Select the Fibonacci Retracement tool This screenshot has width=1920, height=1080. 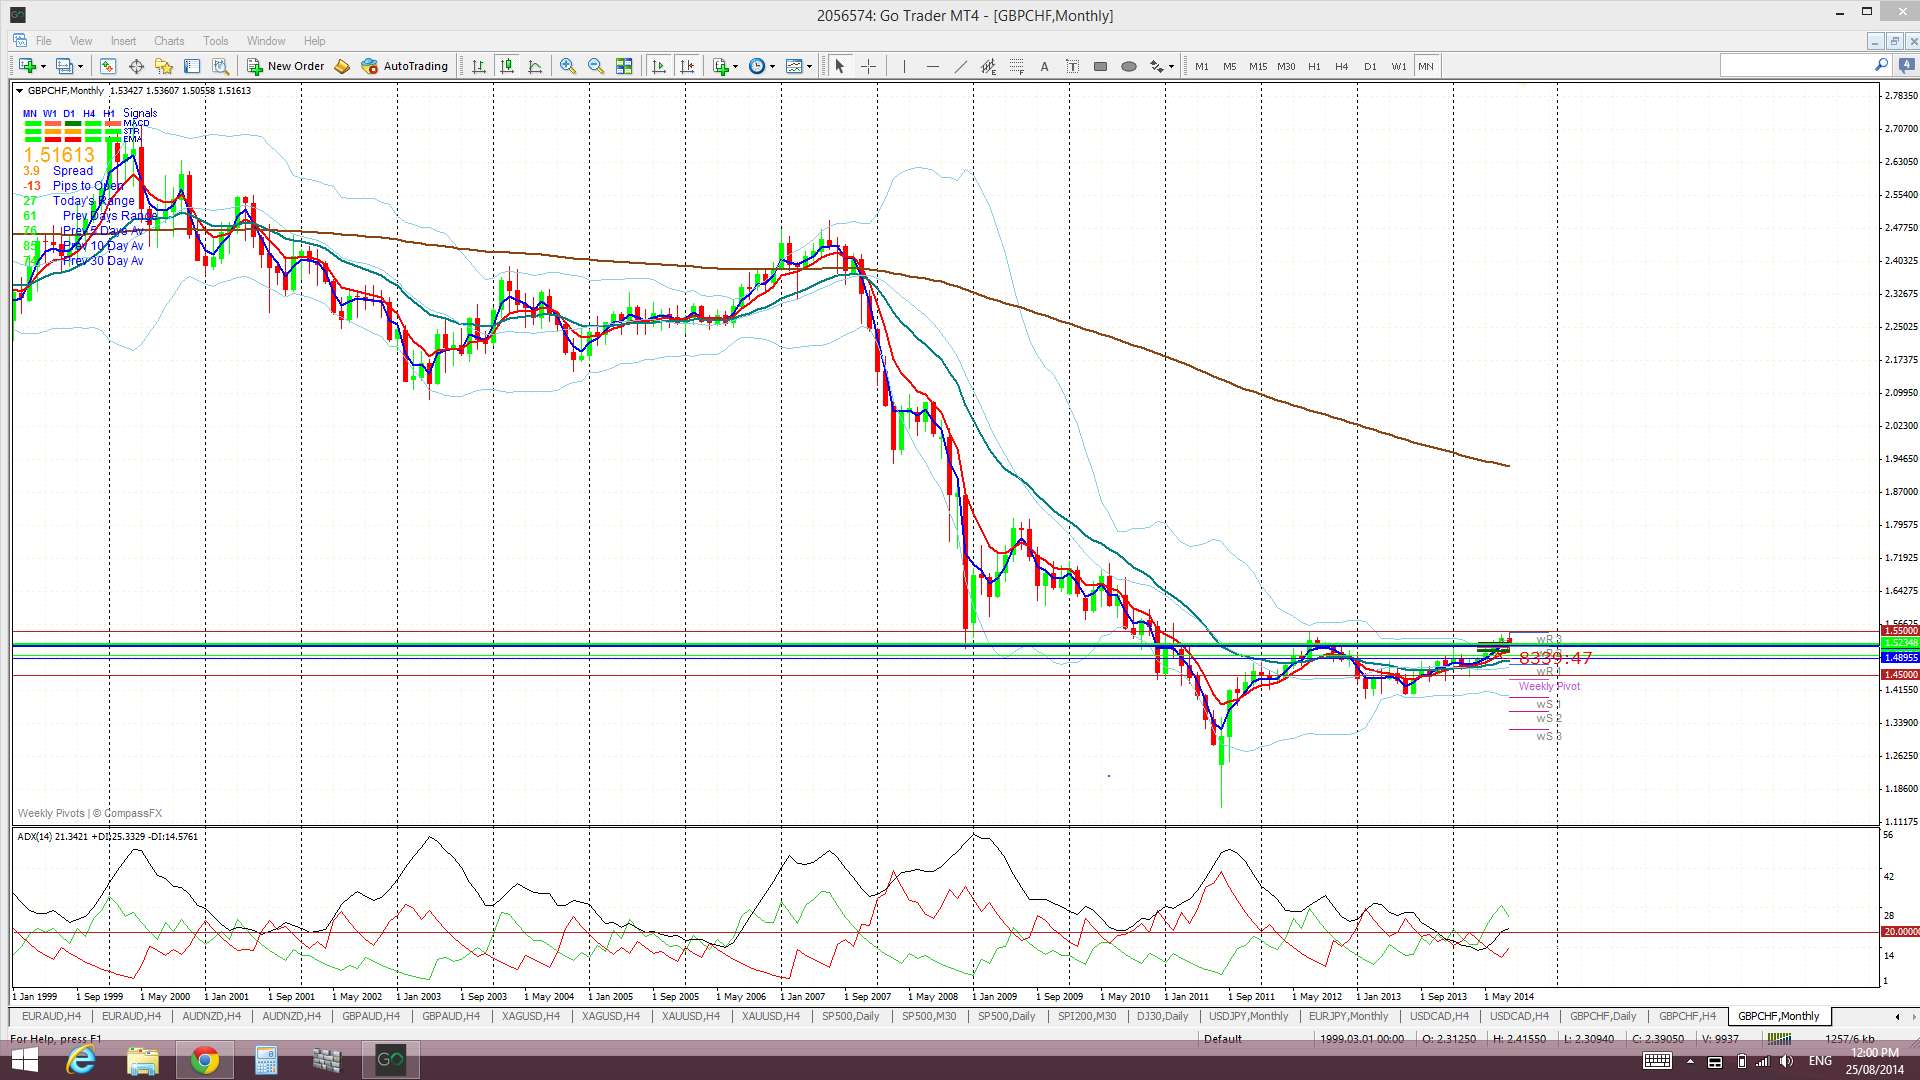click(x=1016, y=66)
